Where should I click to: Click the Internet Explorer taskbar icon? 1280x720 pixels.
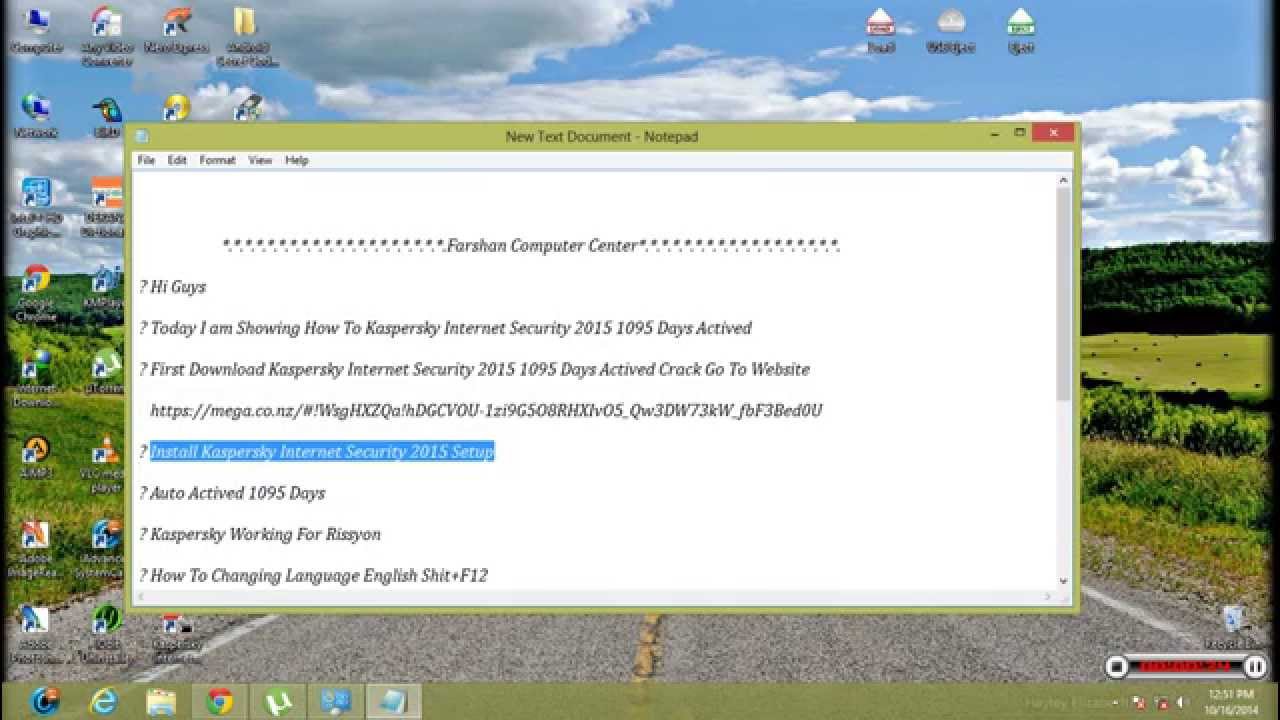click(103, 701)
